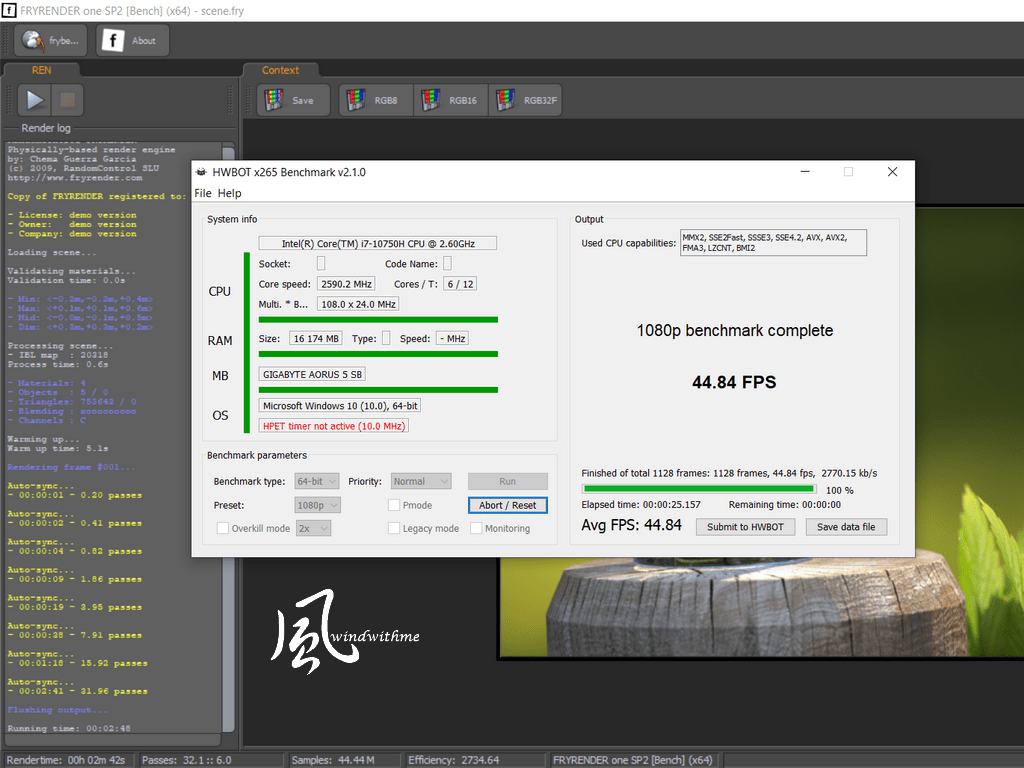Viewport: 1024px width, 768px height.
Task: Click the Run benchmark button
Action: pyautogui.click(x=507, y=481)
